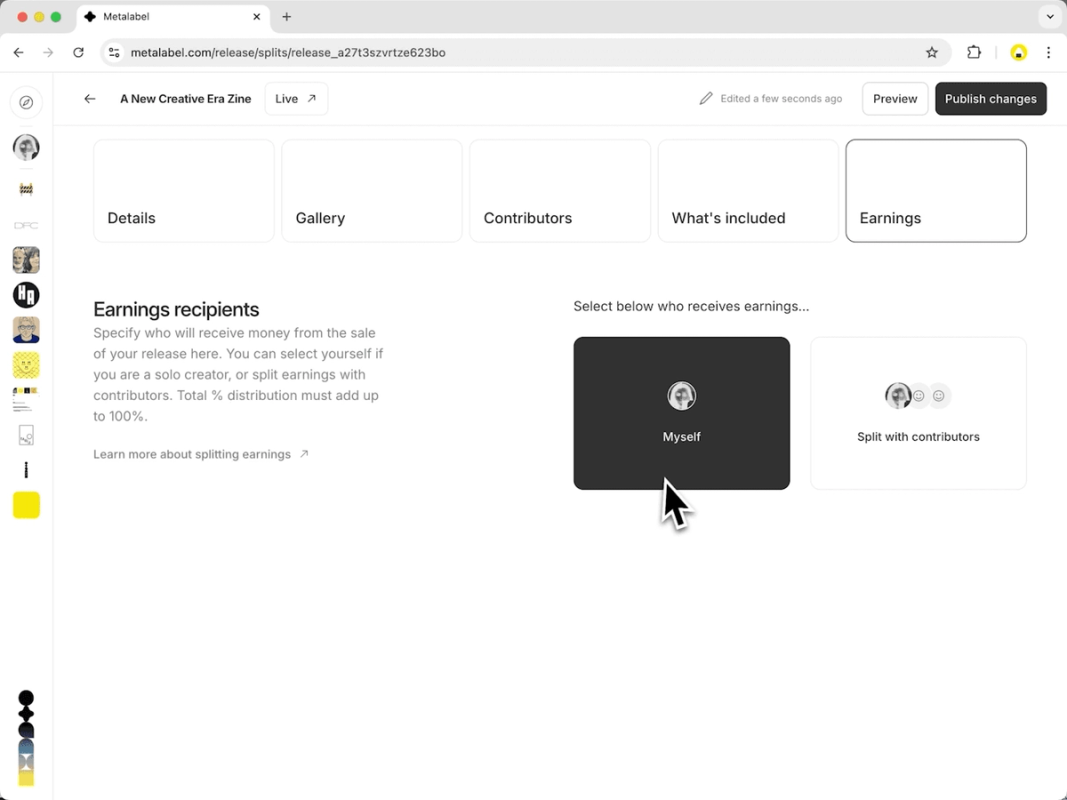Viewport: 1067px width, 800px height.
Task: Open the Chrome three-dot menu
Action: (1048, 52)
